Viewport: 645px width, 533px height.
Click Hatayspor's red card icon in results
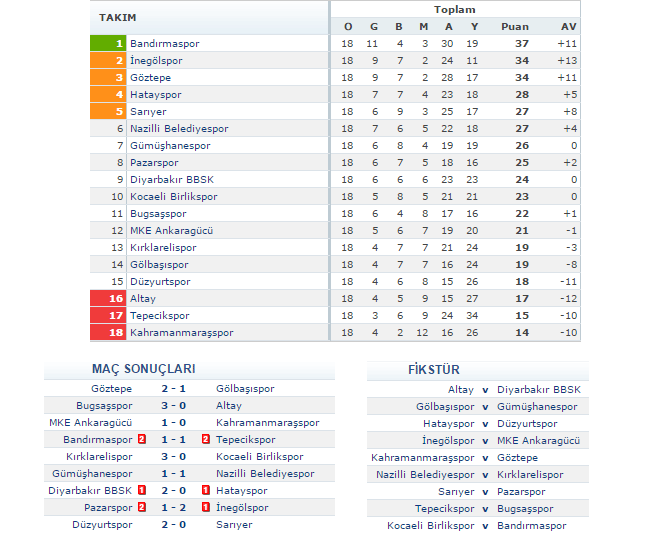tap(205, 491)
